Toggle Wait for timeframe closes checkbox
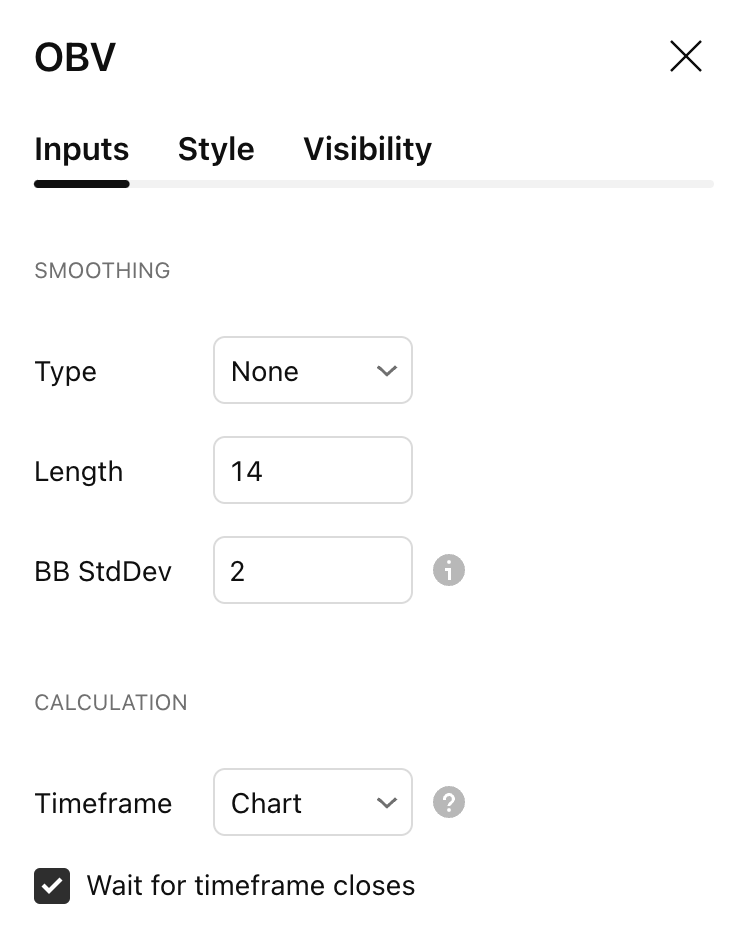 [52, 886]
